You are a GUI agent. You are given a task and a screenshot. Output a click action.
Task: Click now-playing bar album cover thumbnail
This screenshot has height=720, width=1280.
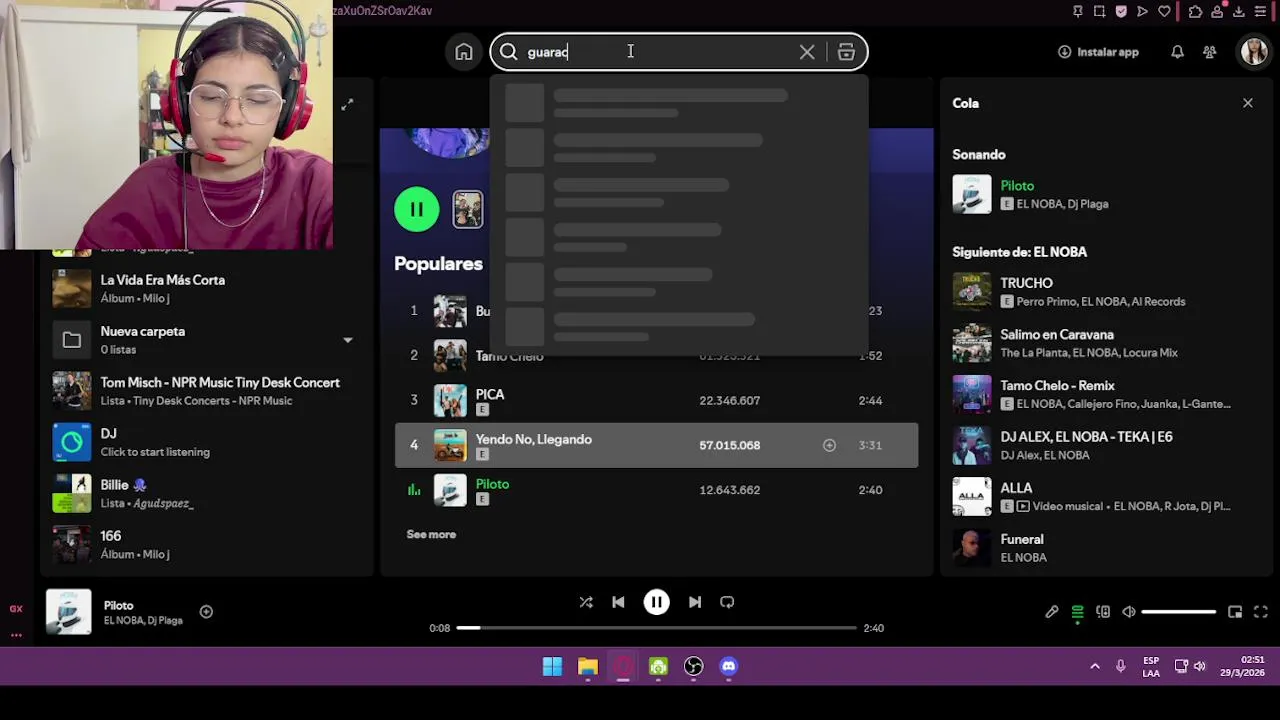coord(69,612)
